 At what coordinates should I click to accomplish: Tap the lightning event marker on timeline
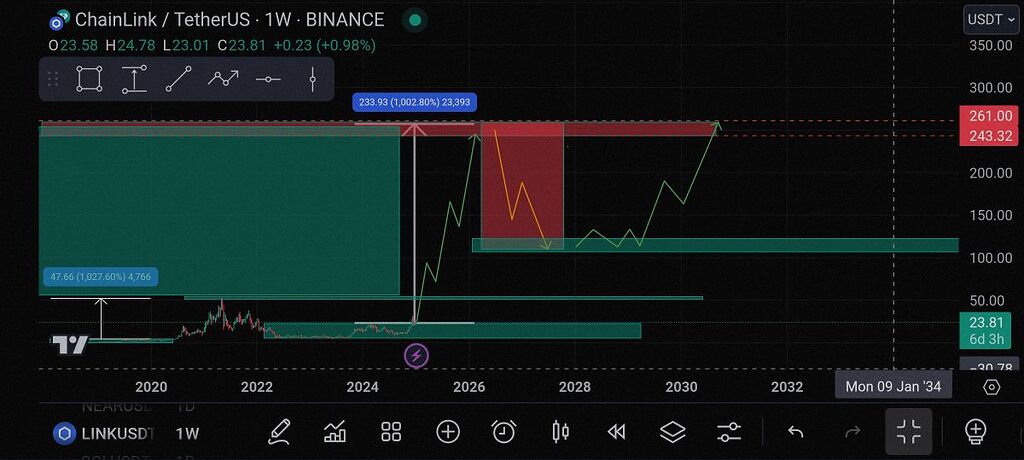click(417, 356)
